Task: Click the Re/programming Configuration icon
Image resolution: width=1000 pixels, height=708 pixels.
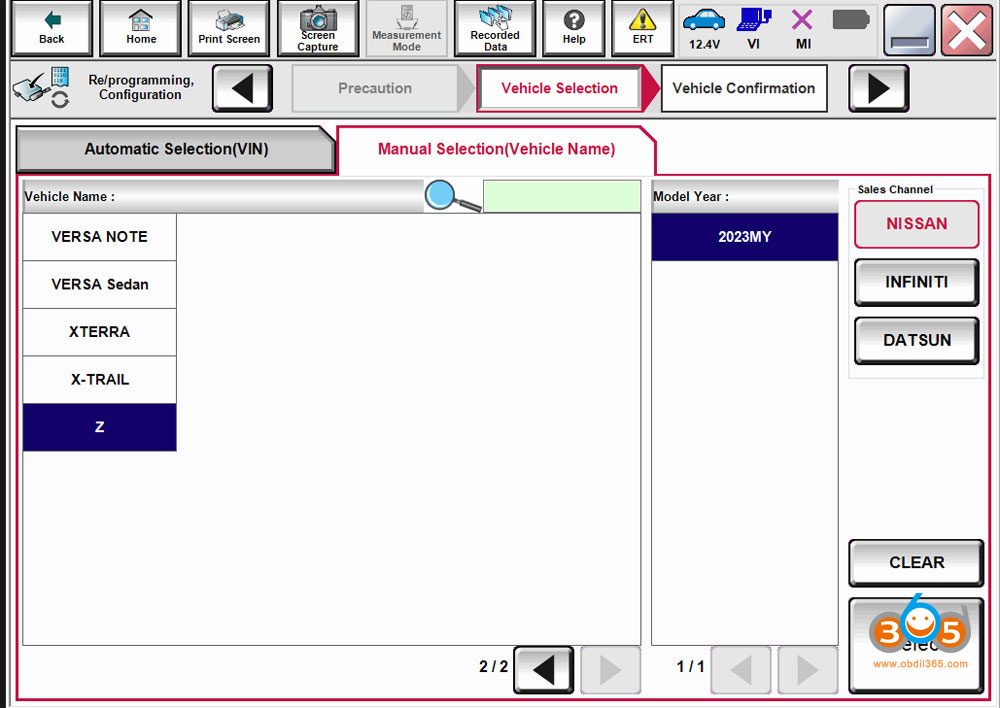Action: pos(42,87)
